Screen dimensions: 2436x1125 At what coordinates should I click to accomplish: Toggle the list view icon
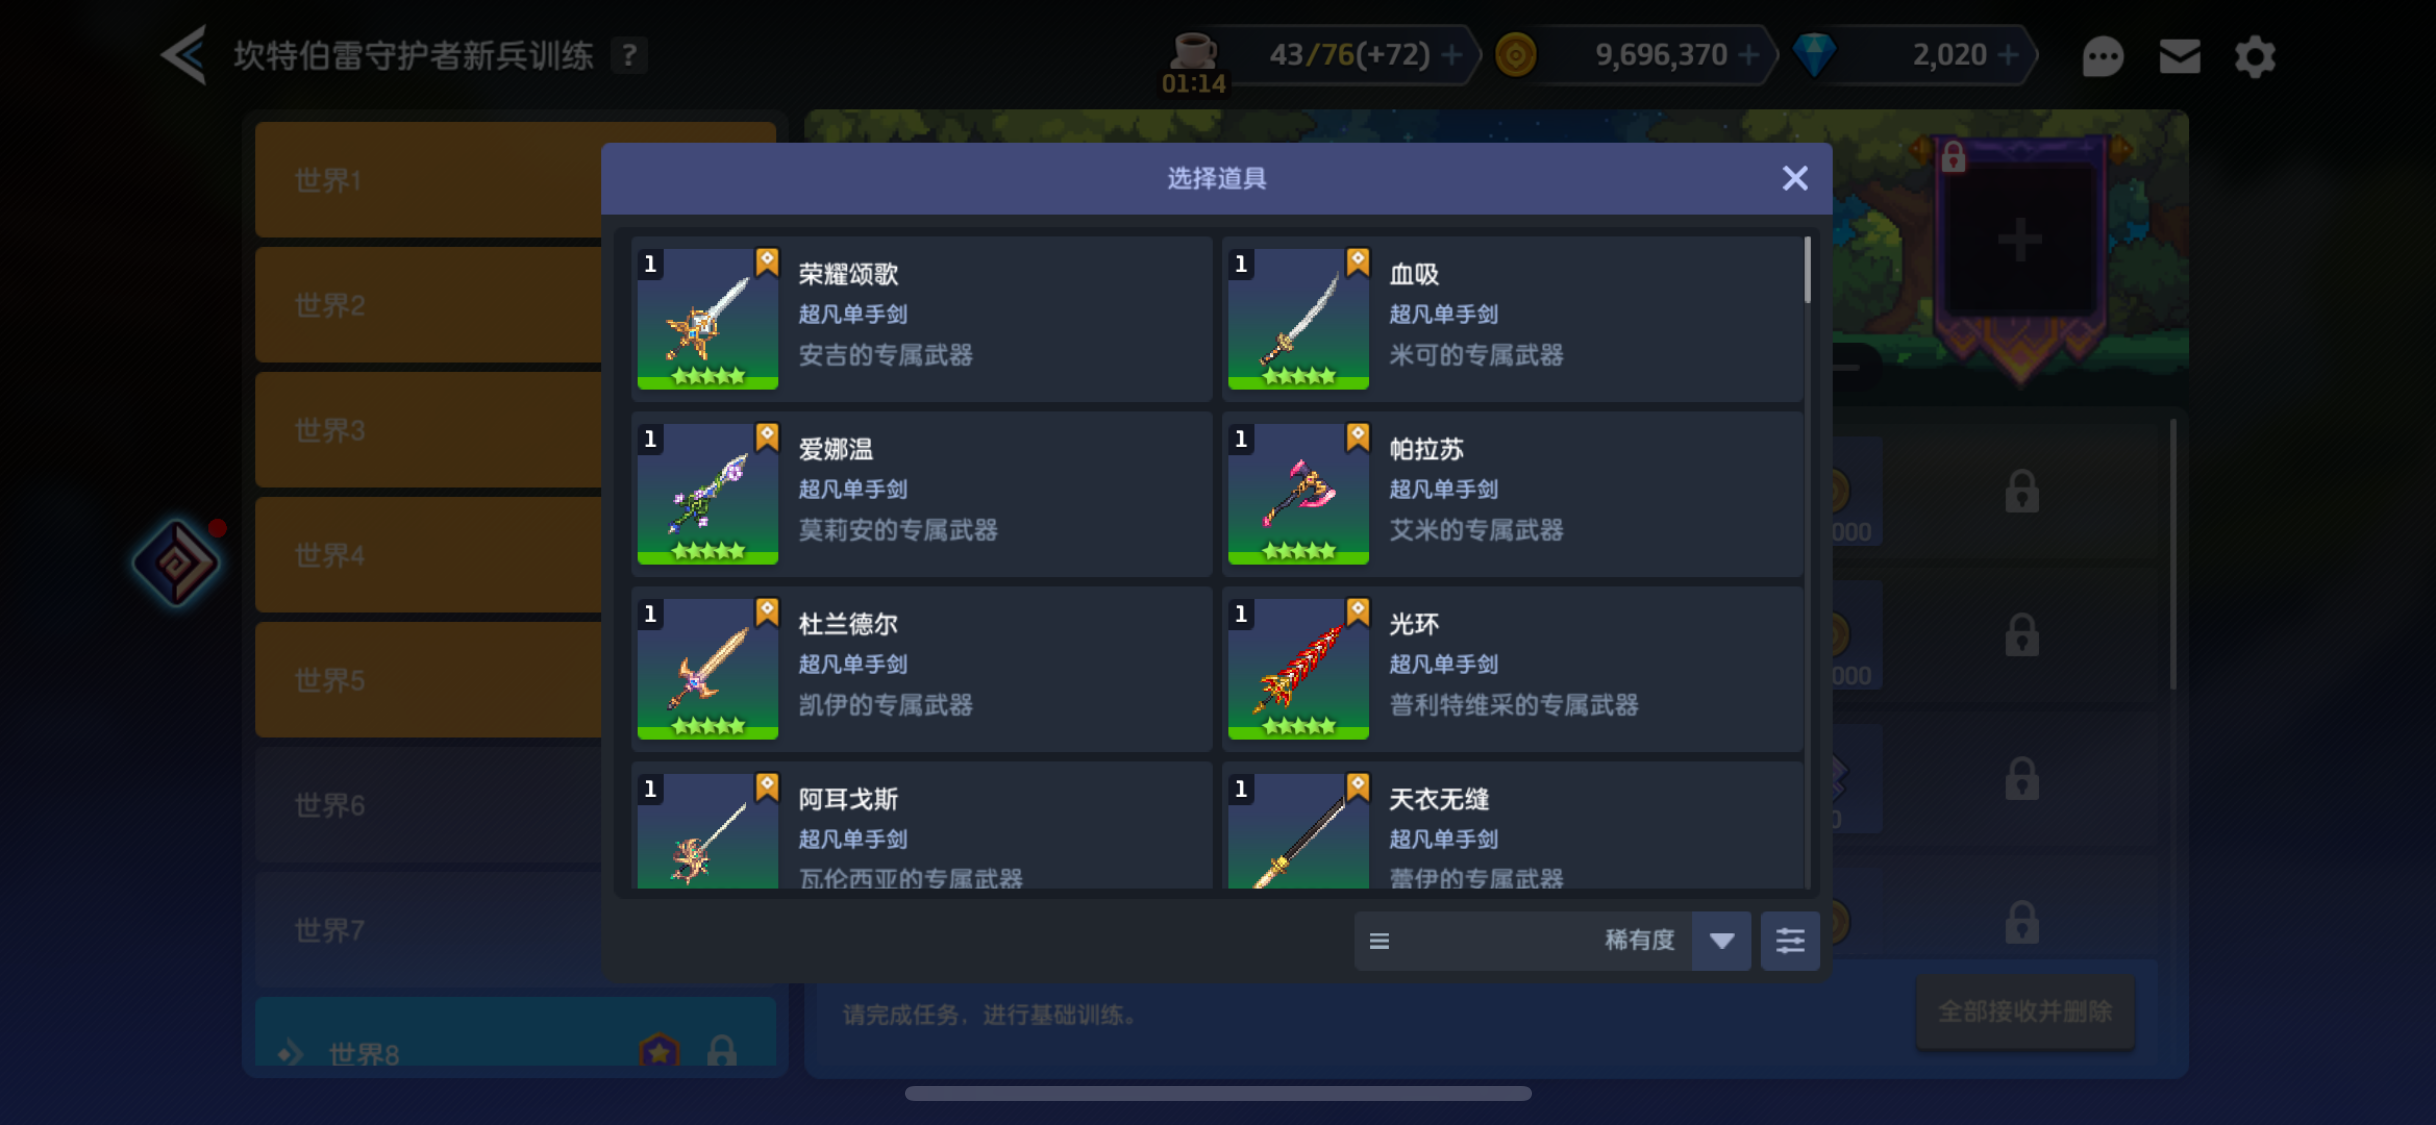[1379, 941]
